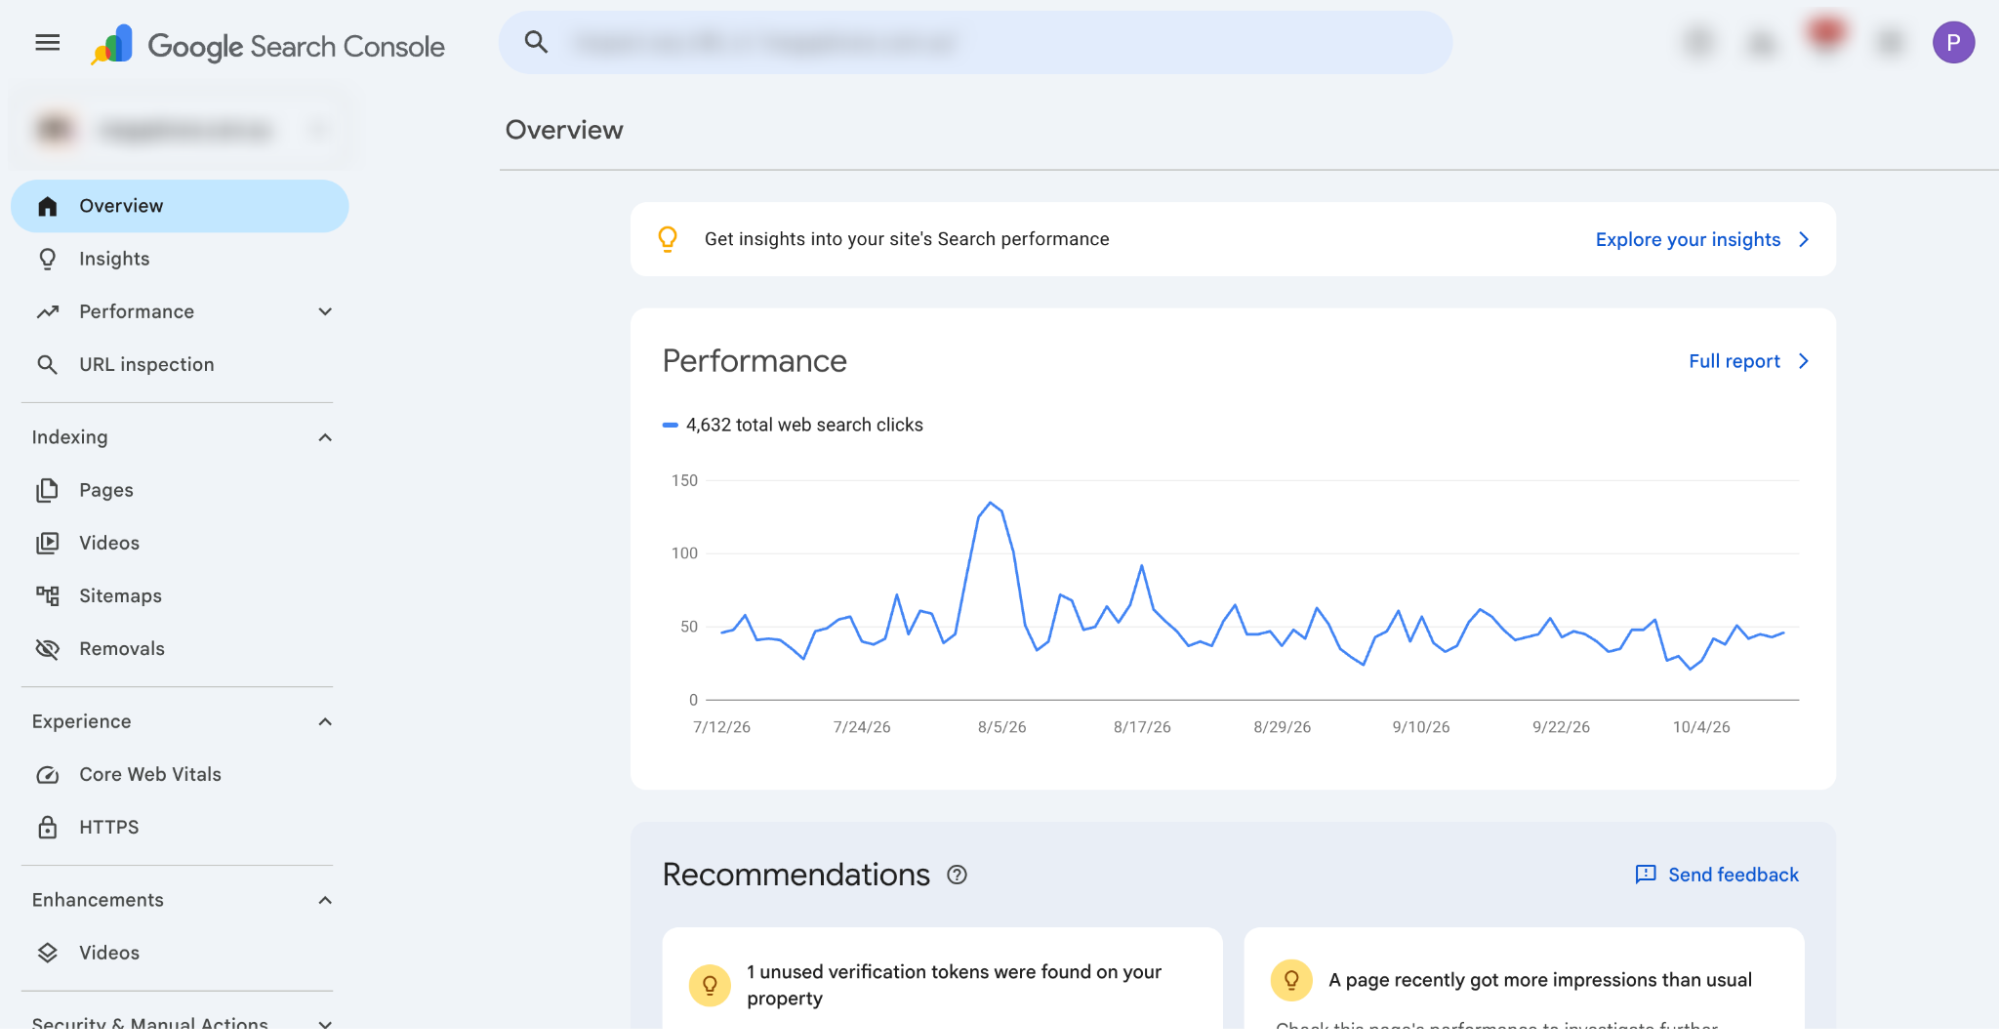The image size is (1999, 1029).
Task: Open the Performance Full report link
Action: [x=1748, y=361]
